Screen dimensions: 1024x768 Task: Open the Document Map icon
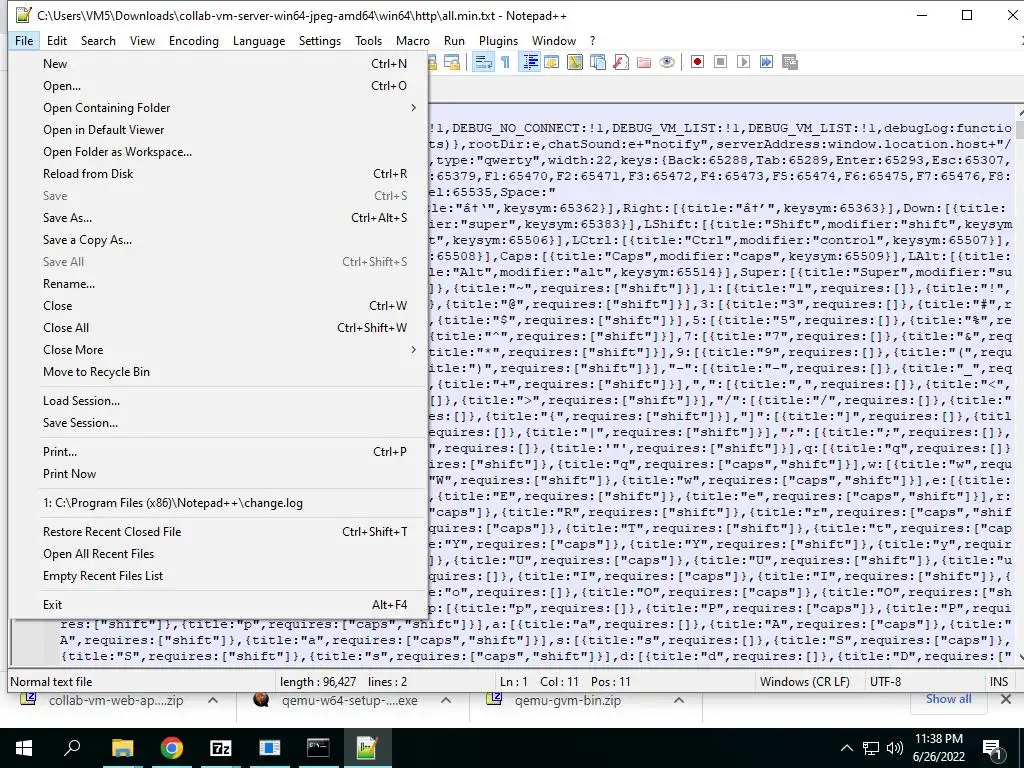tap(575, 62)
